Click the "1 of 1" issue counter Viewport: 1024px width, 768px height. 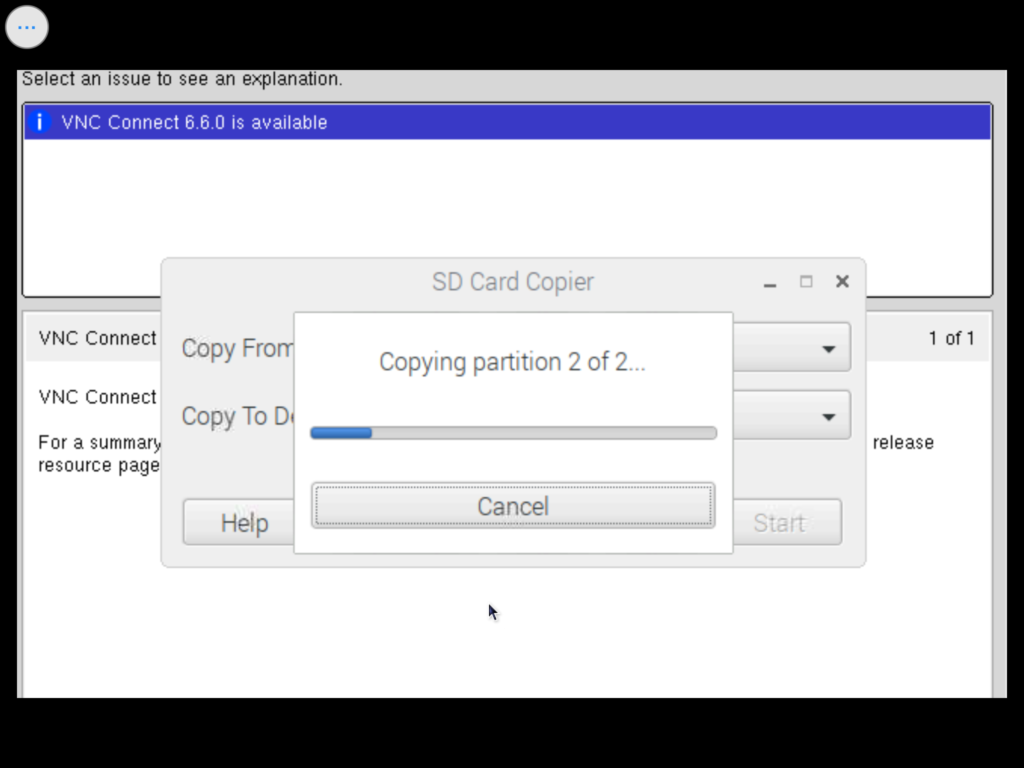[951, 338]
